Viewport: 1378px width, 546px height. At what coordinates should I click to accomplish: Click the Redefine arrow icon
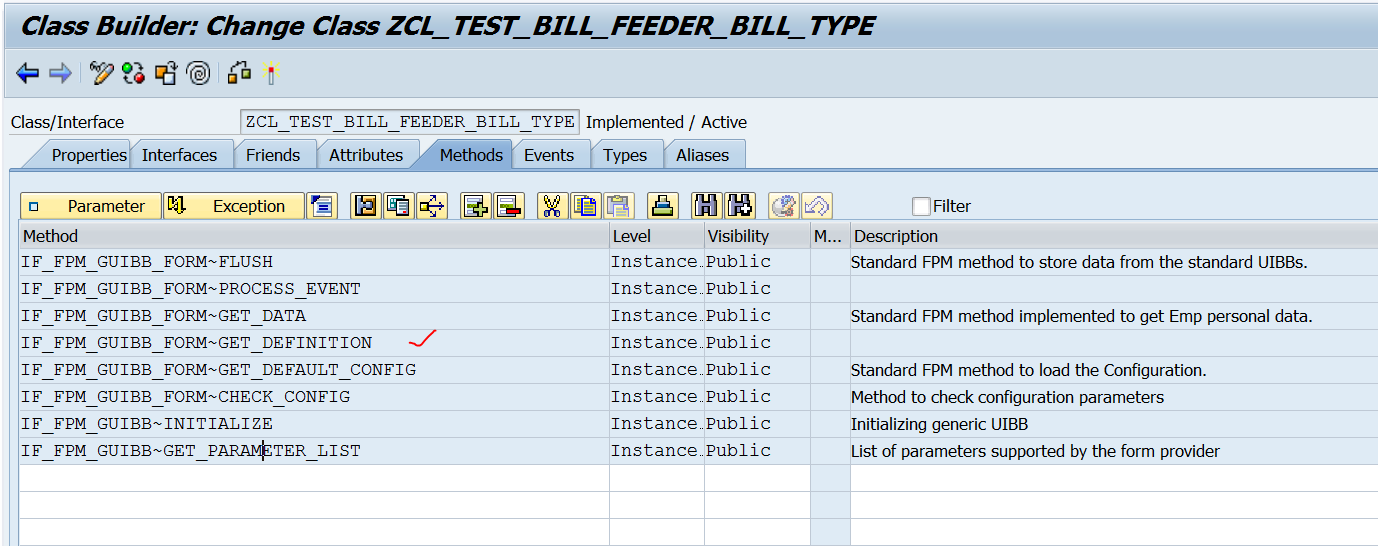432,206
